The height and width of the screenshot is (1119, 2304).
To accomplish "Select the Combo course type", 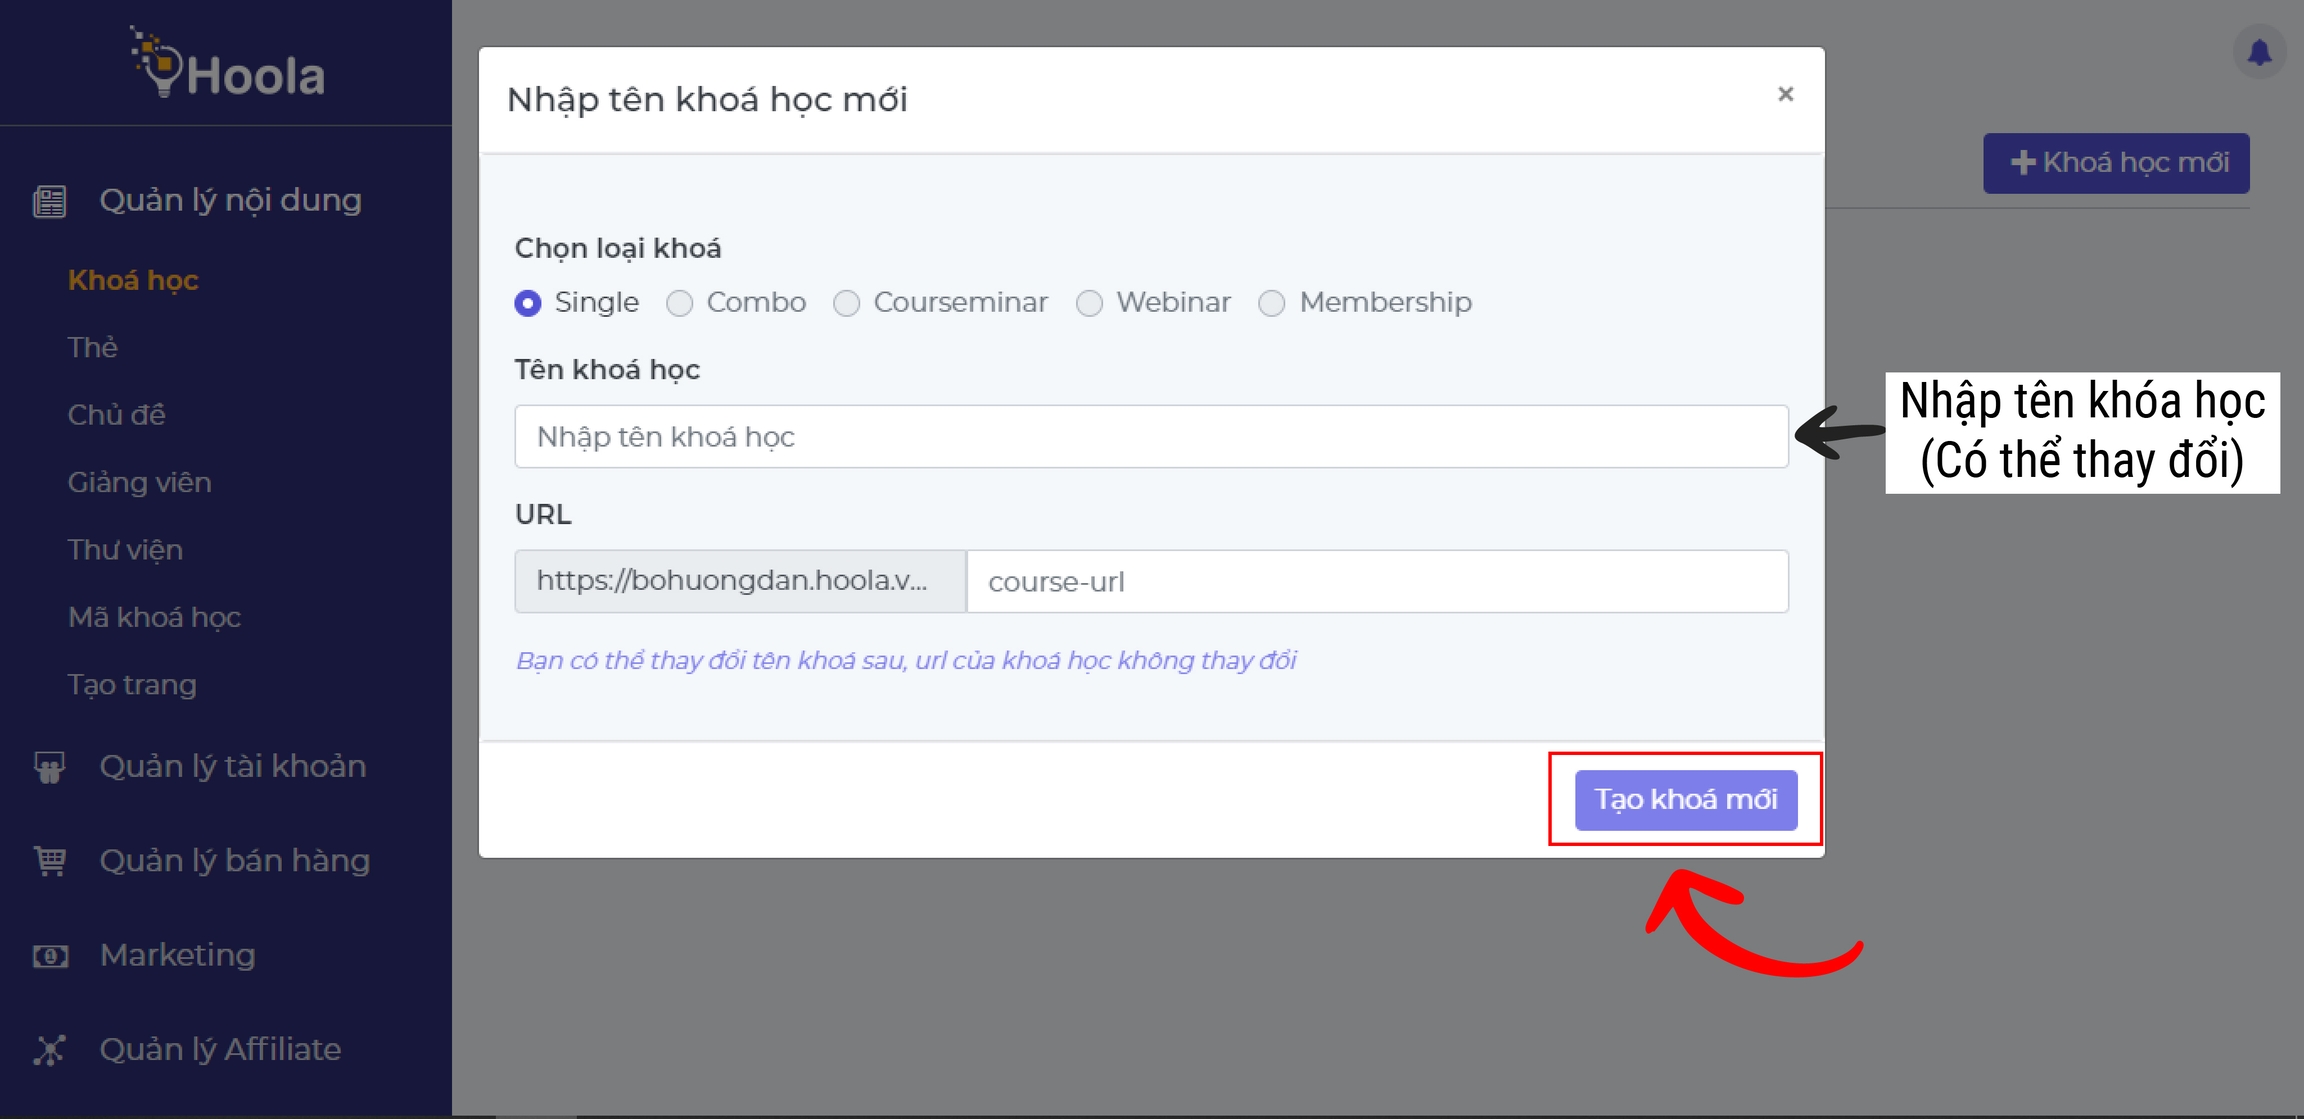I will tap(680, 303).
